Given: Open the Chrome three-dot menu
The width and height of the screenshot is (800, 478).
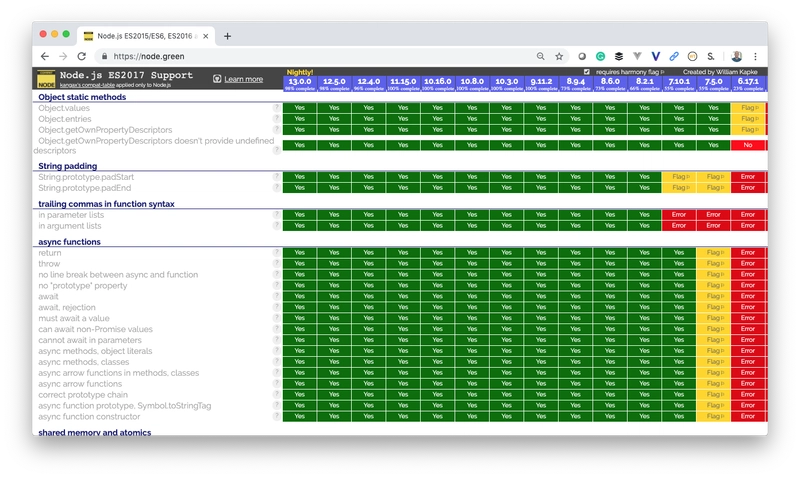Looking at the screenshot, I should click(757, 57).
